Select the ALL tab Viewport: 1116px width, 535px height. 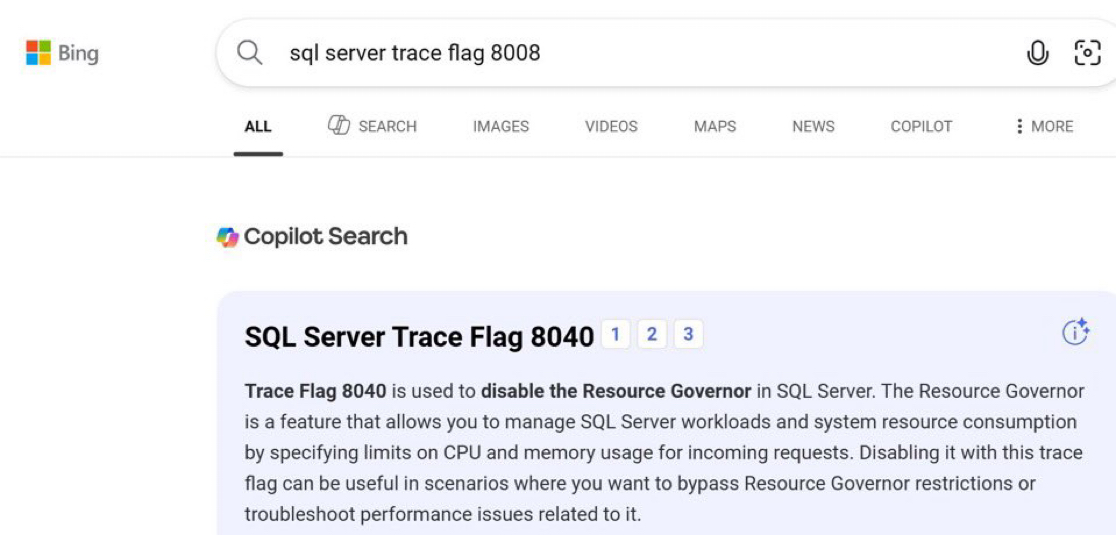point(258,127)
